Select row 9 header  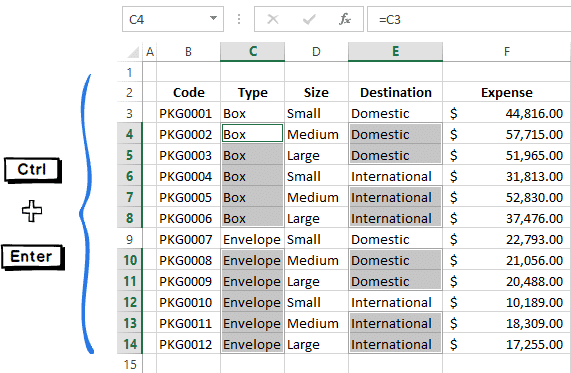pyautogui.click(x=130, y=239)
